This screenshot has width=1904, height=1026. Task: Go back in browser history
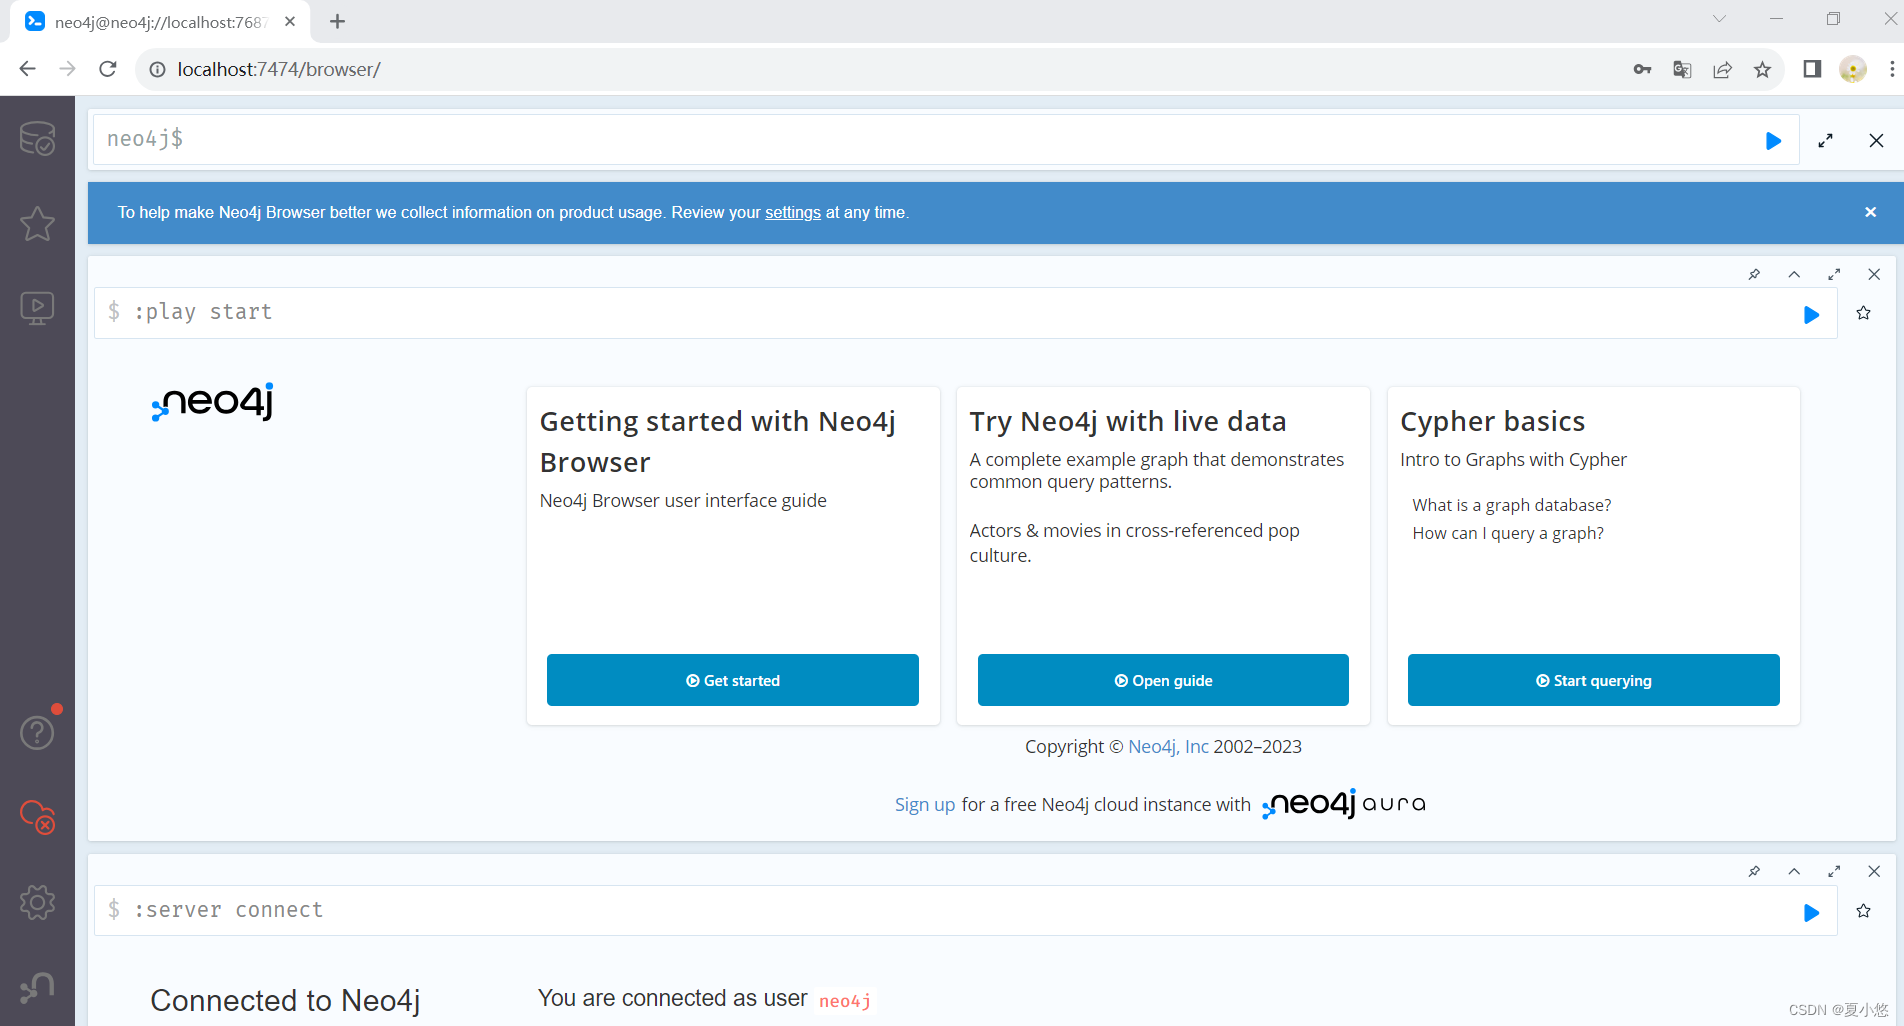click(x=27, y=69)
